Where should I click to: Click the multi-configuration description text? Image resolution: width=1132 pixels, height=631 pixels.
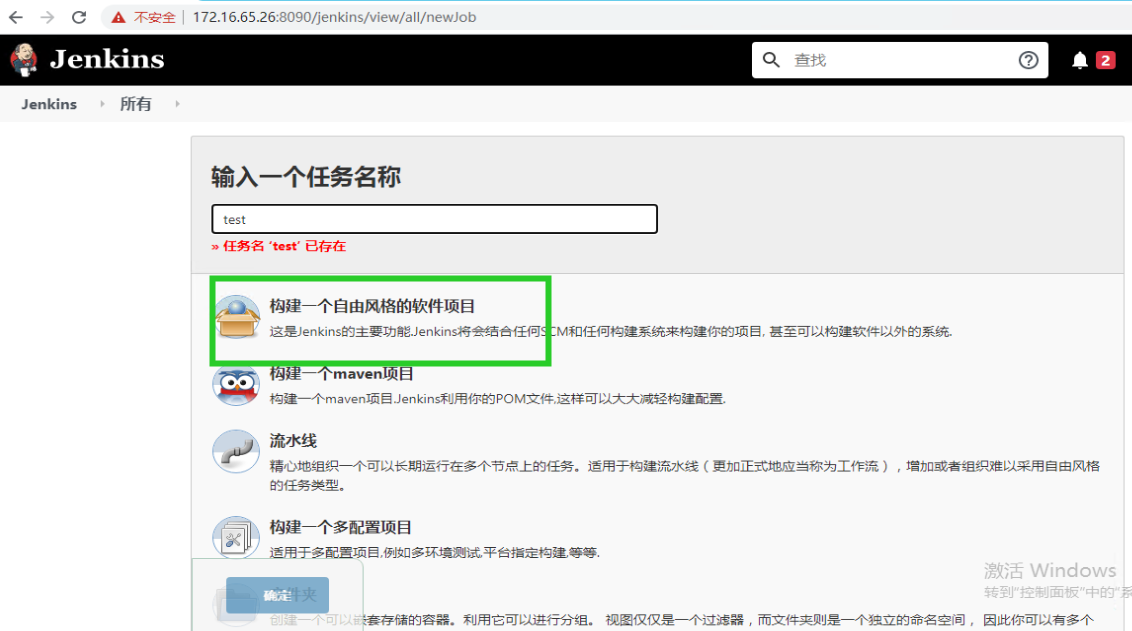435,552
